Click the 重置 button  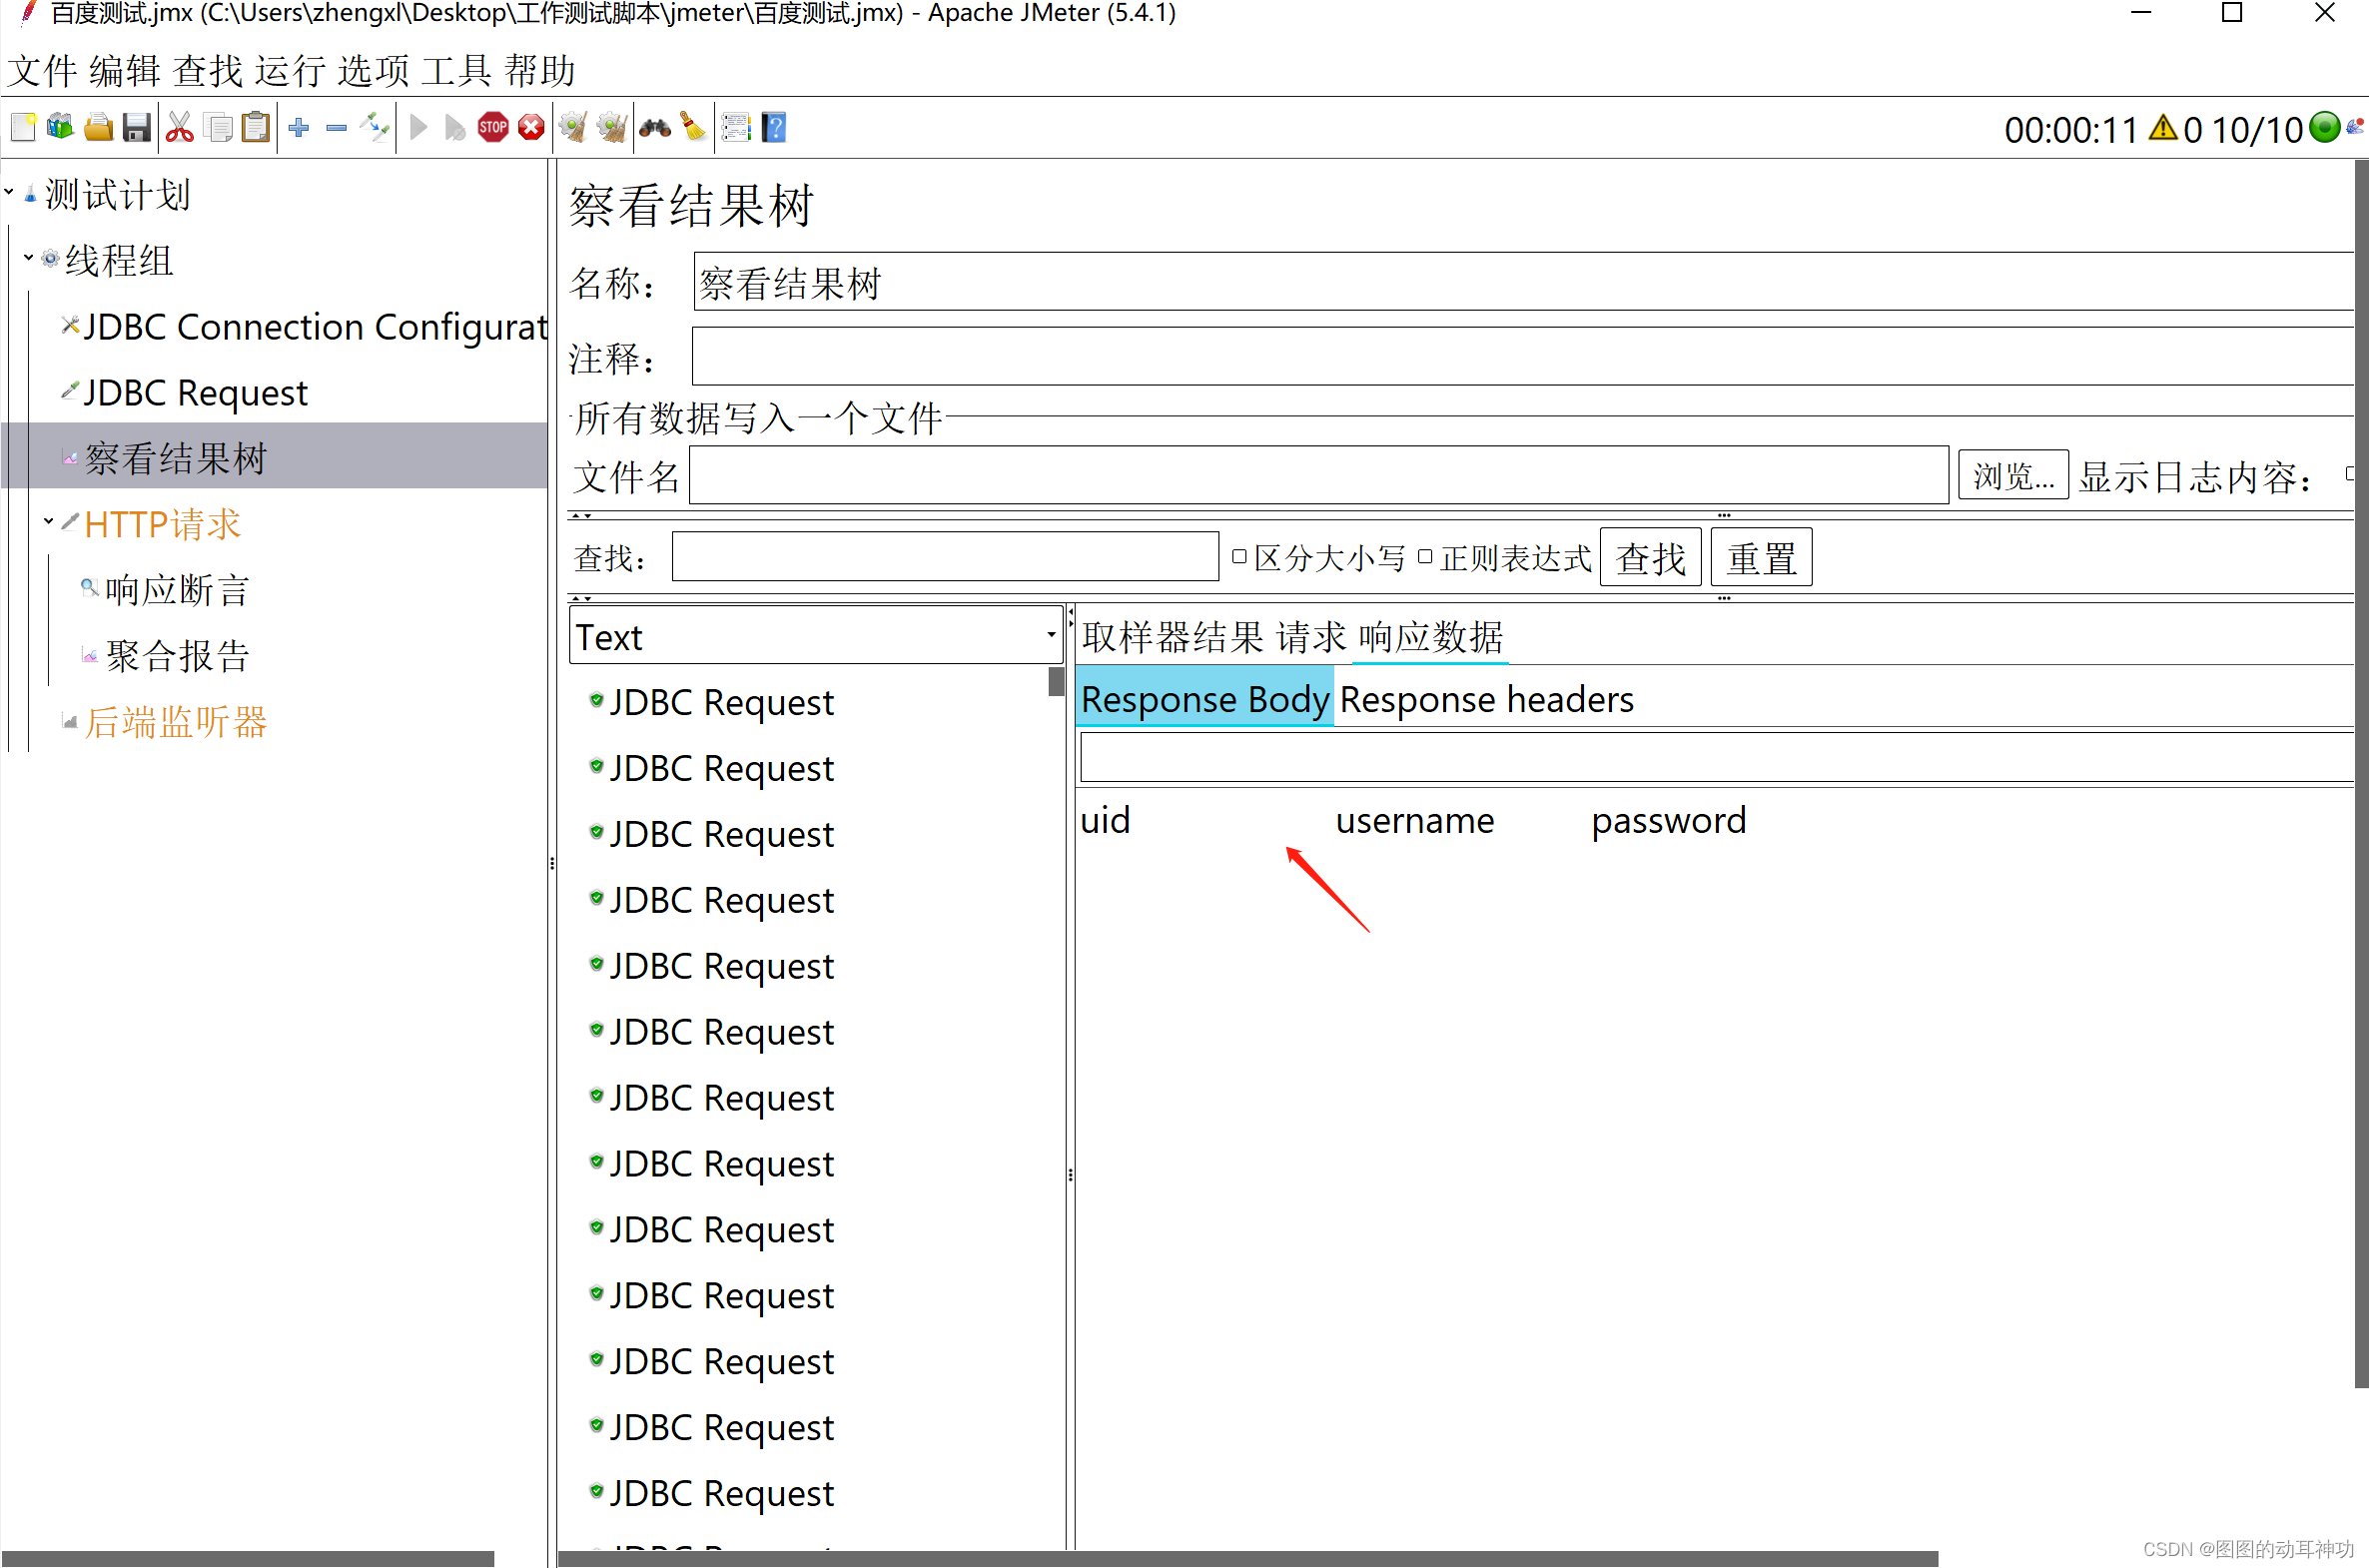tap(1760, 557)
